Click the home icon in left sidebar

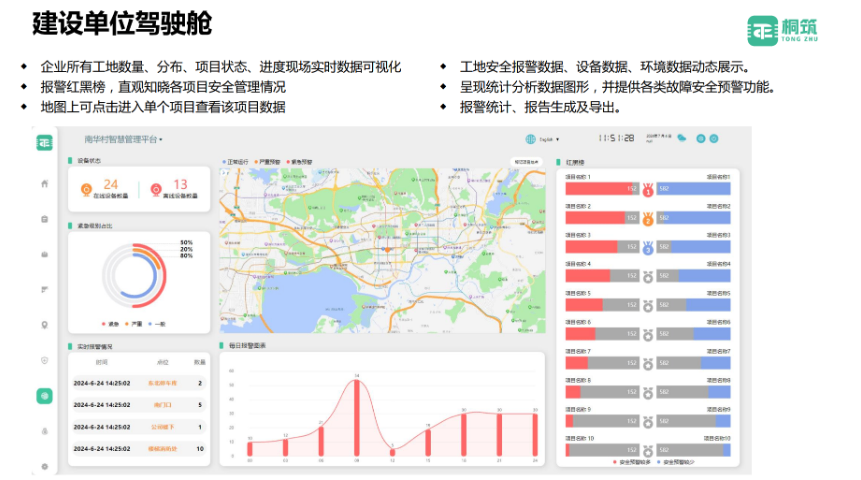point(45,183)
